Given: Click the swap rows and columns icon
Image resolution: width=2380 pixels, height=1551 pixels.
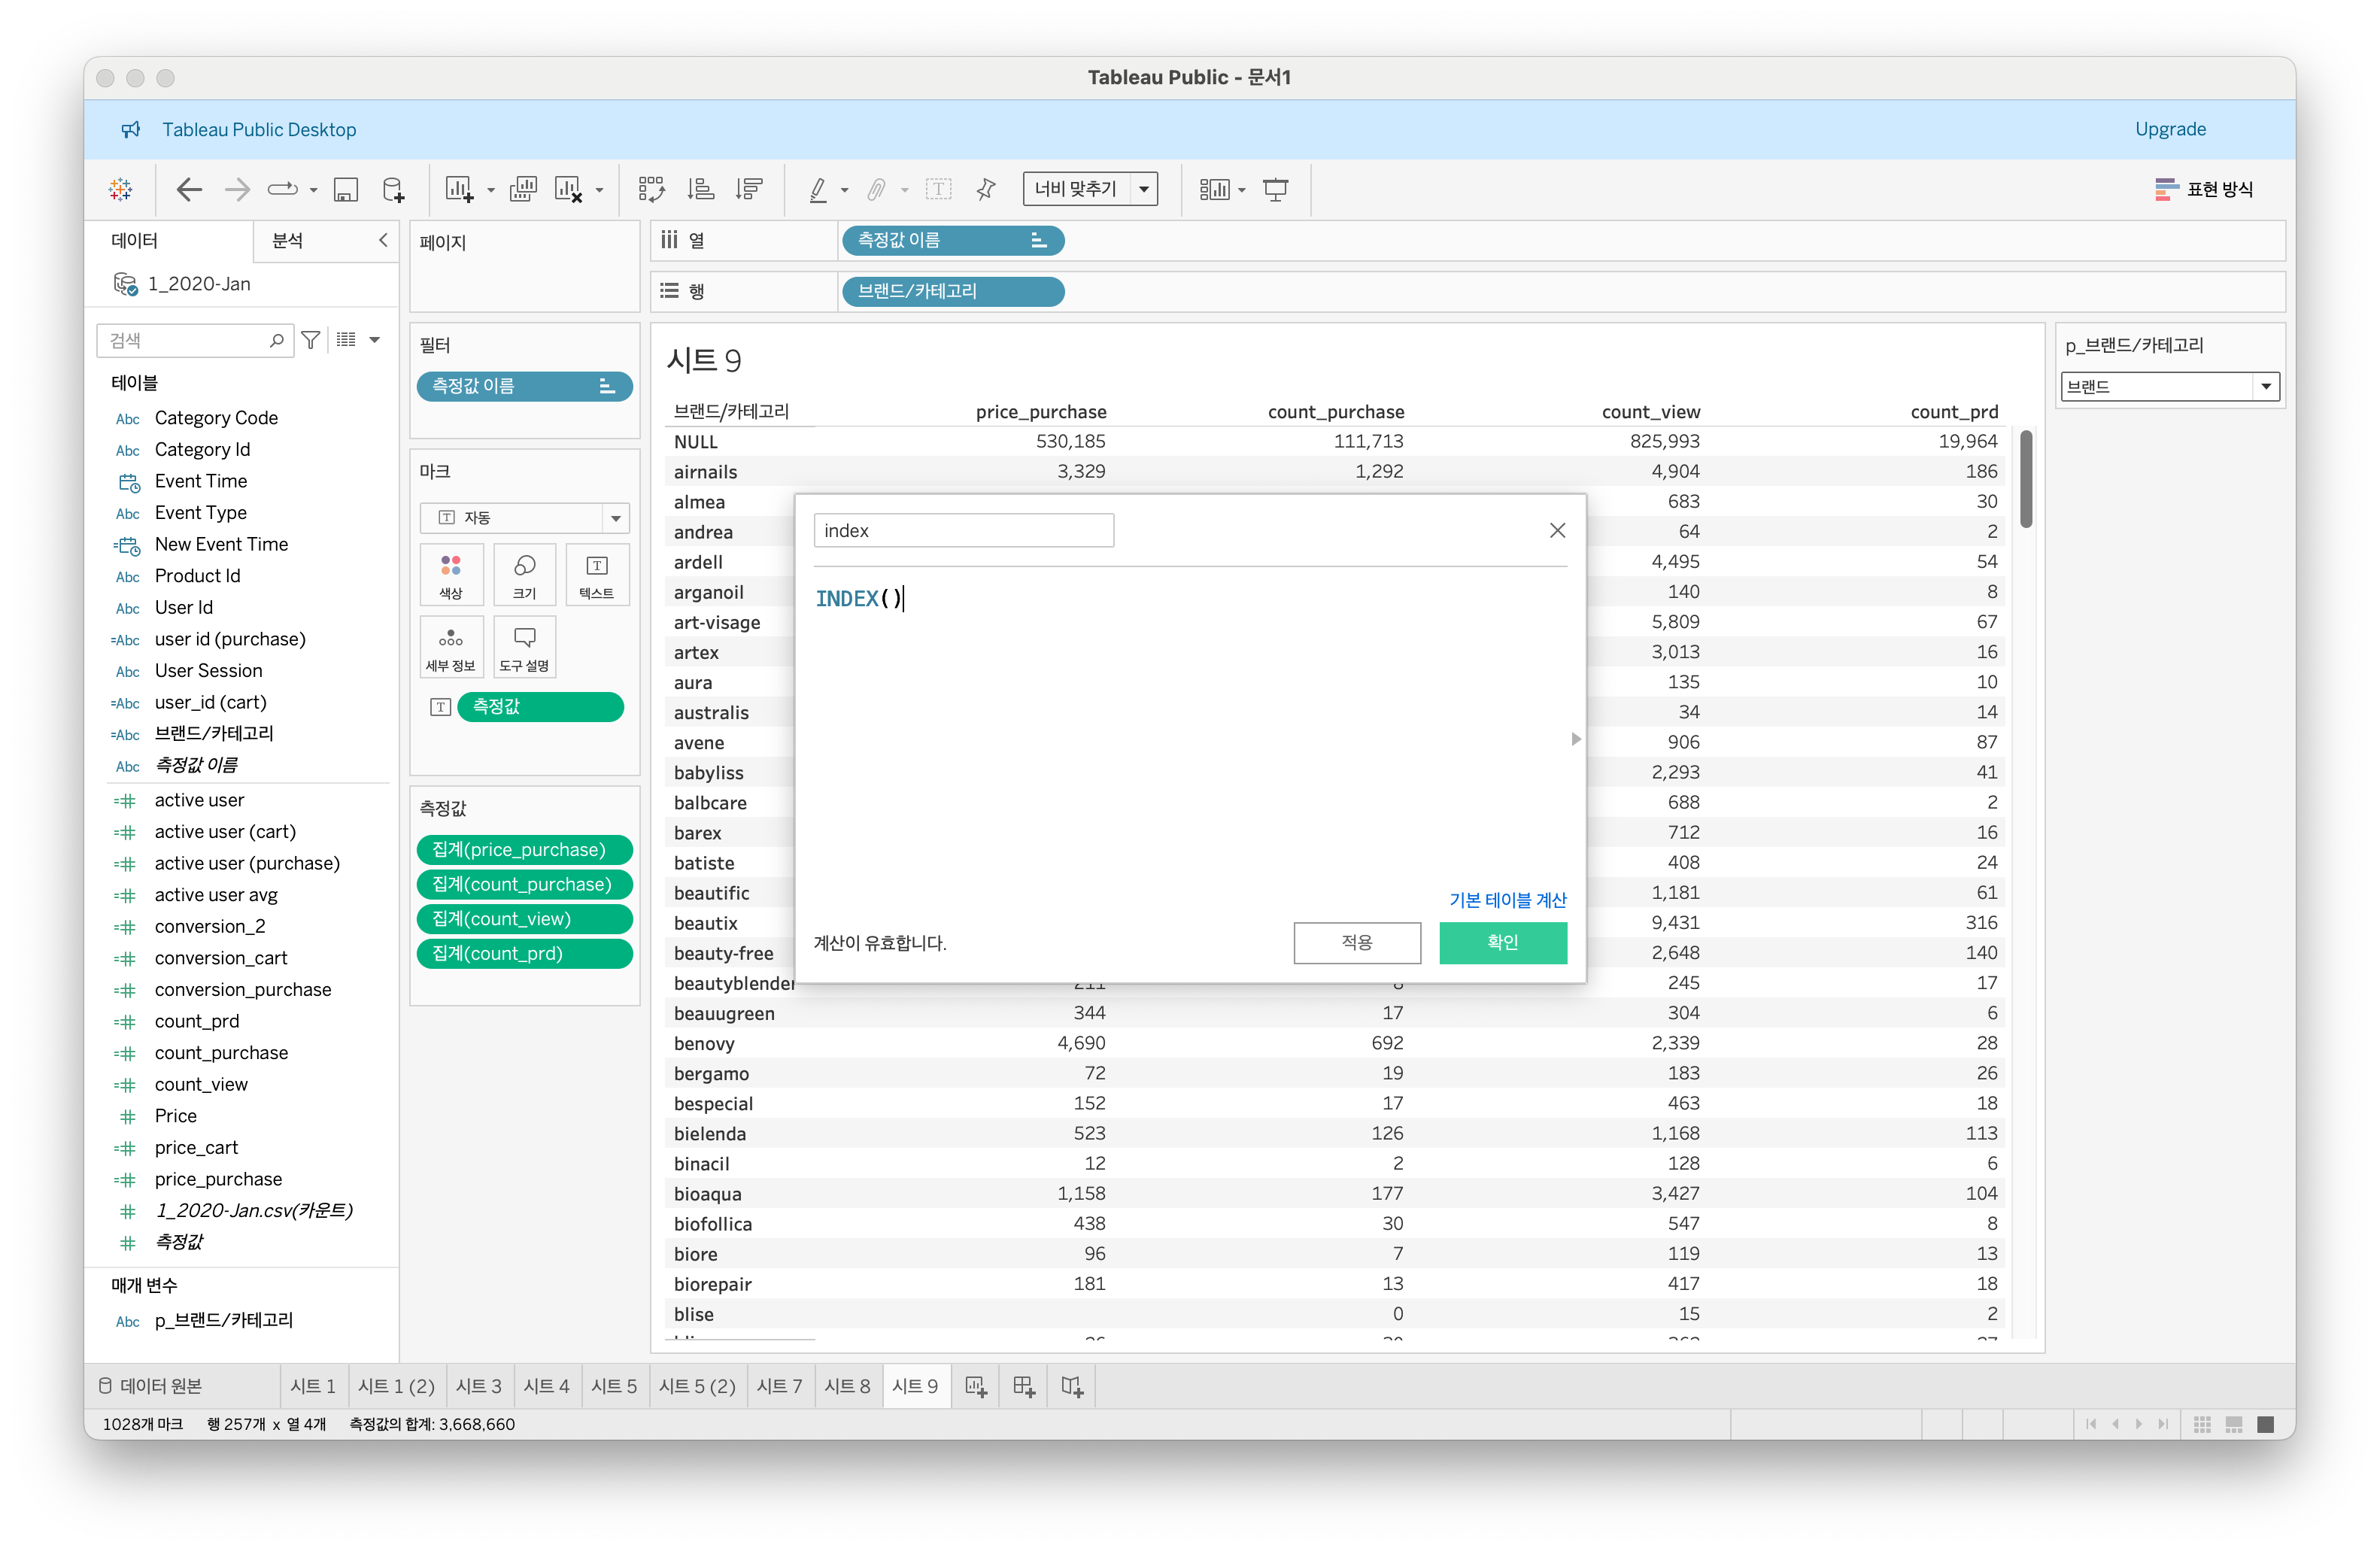Looking at the screenshot, I should point(651,189).
